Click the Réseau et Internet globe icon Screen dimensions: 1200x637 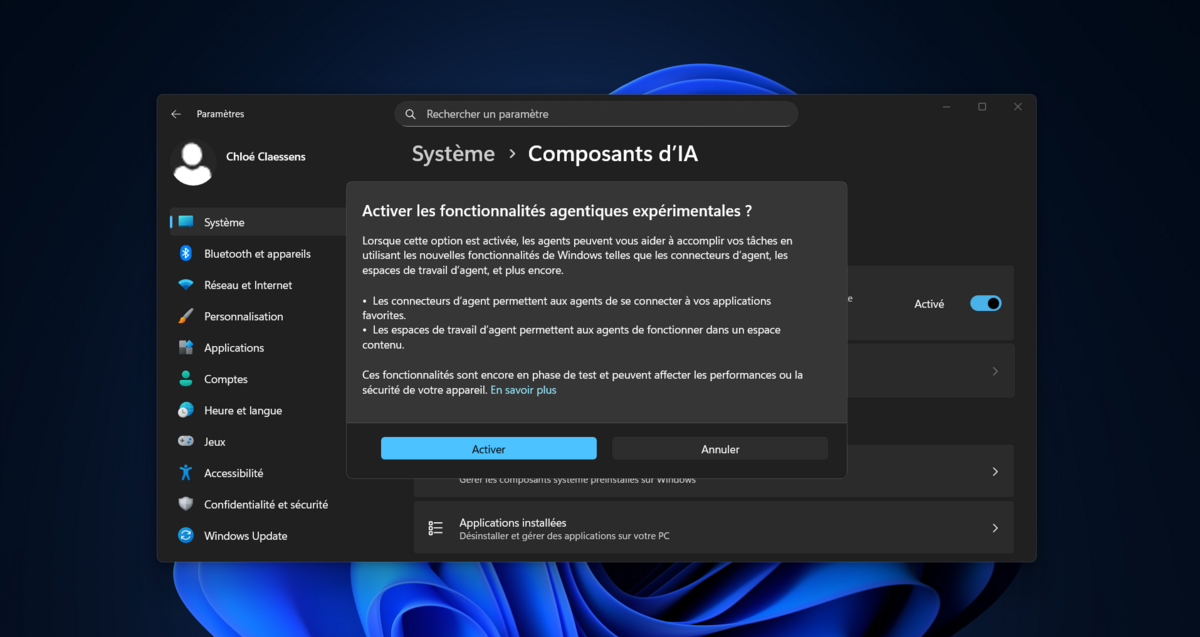tap(186, 284)
